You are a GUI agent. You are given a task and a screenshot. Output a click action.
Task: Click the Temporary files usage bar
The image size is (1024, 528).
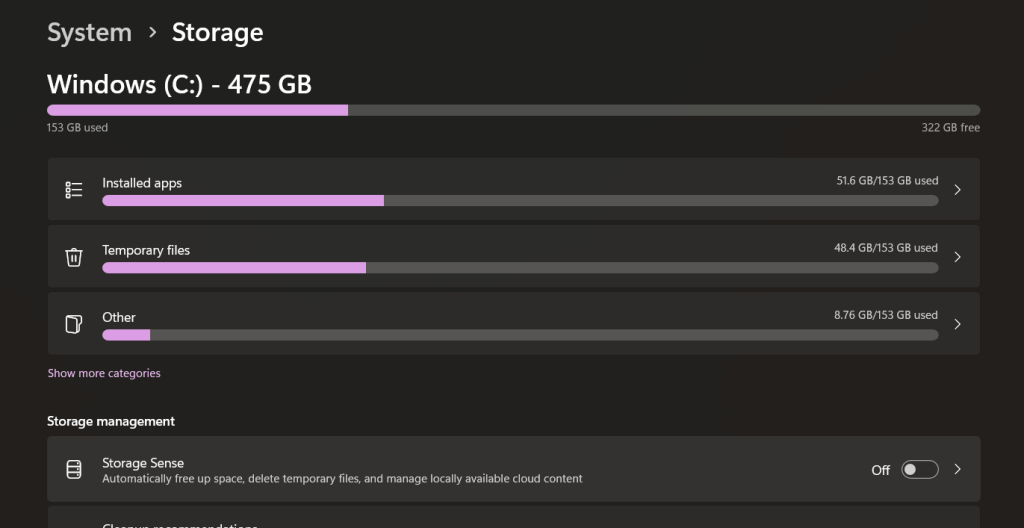(520, 268)
